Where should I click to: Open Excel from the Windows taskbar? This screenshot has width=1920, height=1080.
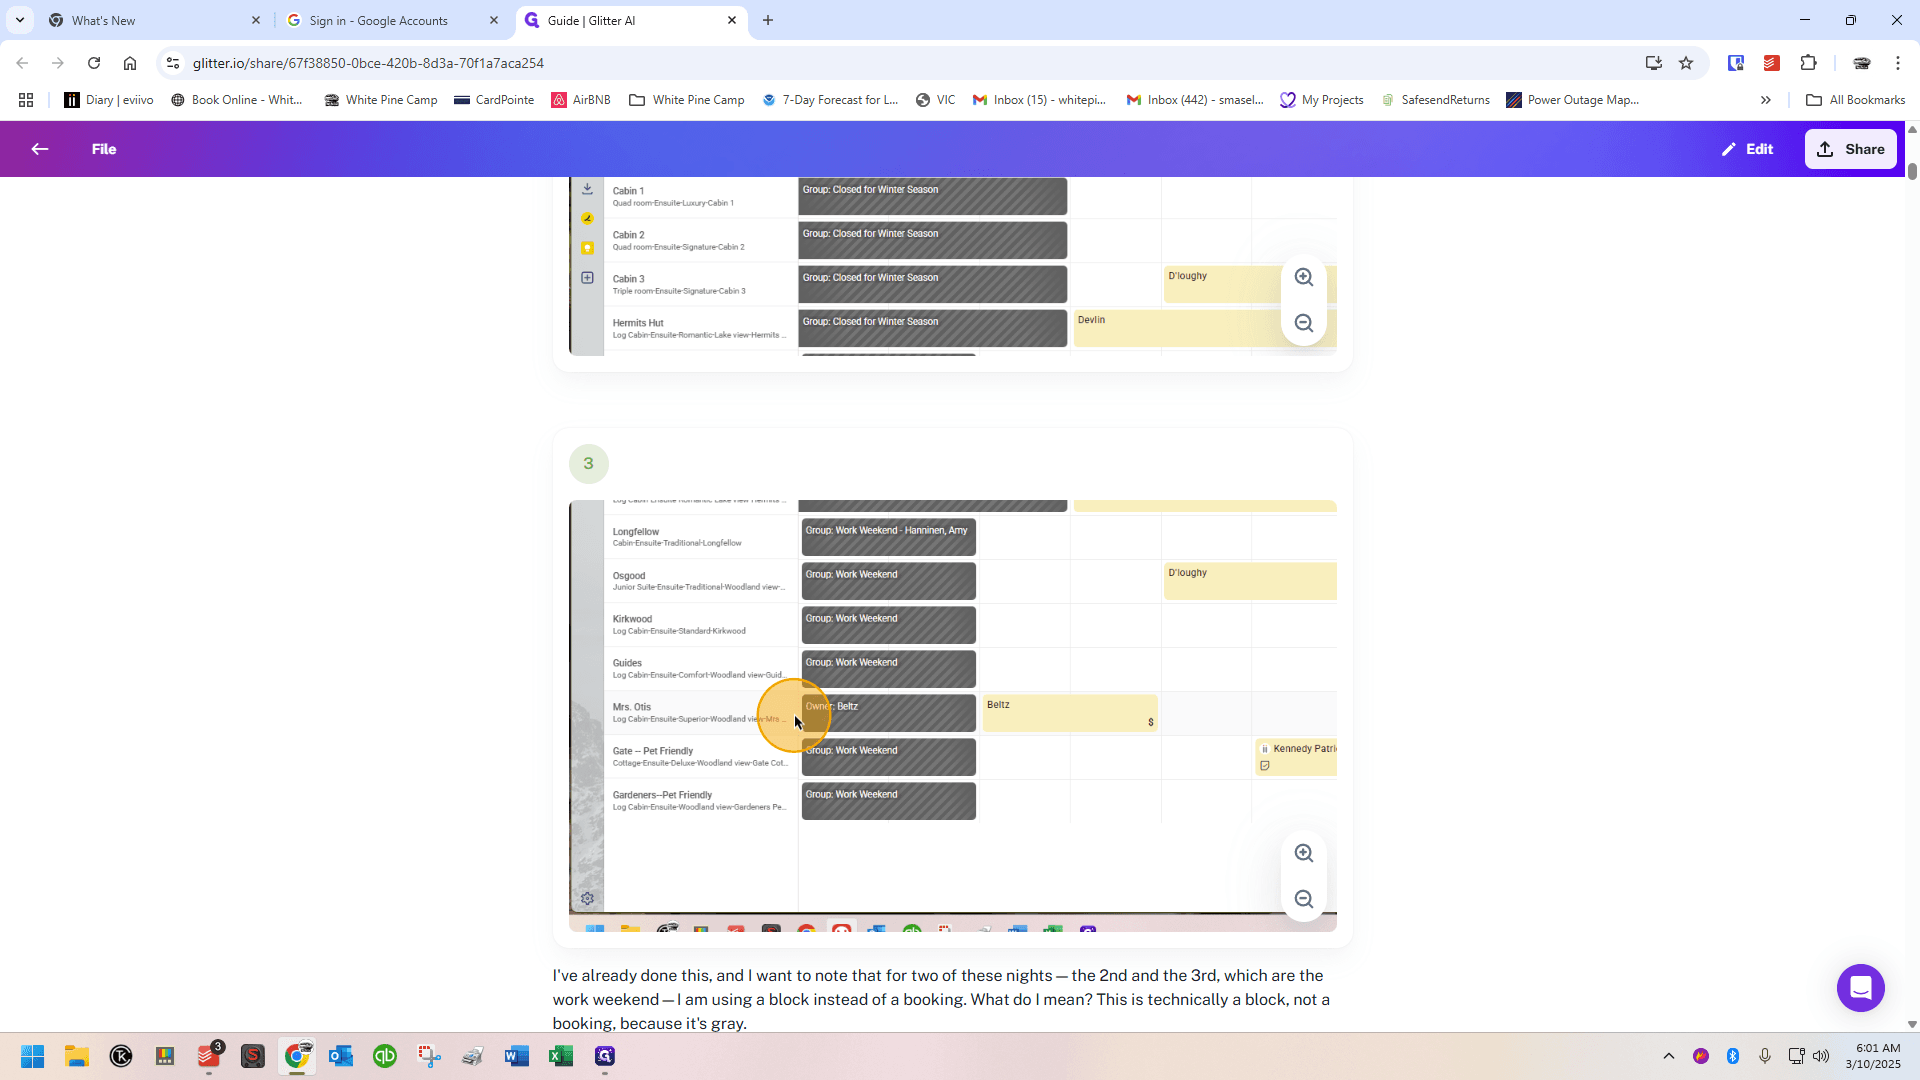click(x=561, y=1056)
